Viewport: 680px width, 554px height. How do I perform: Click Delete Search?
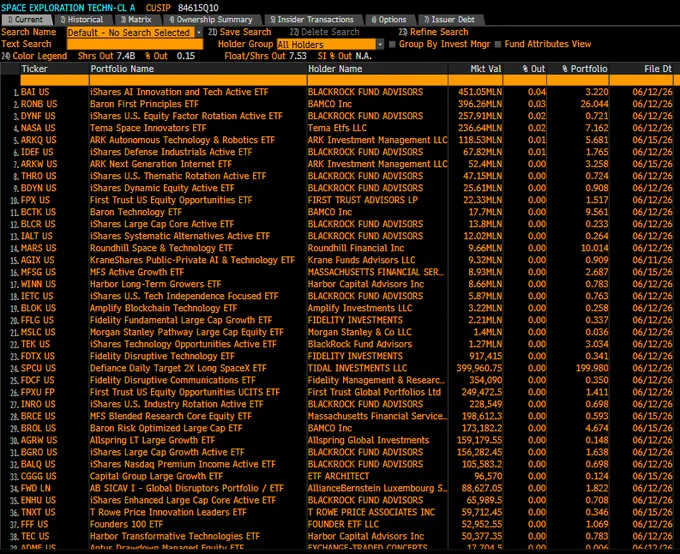click(x=324, y=32)
